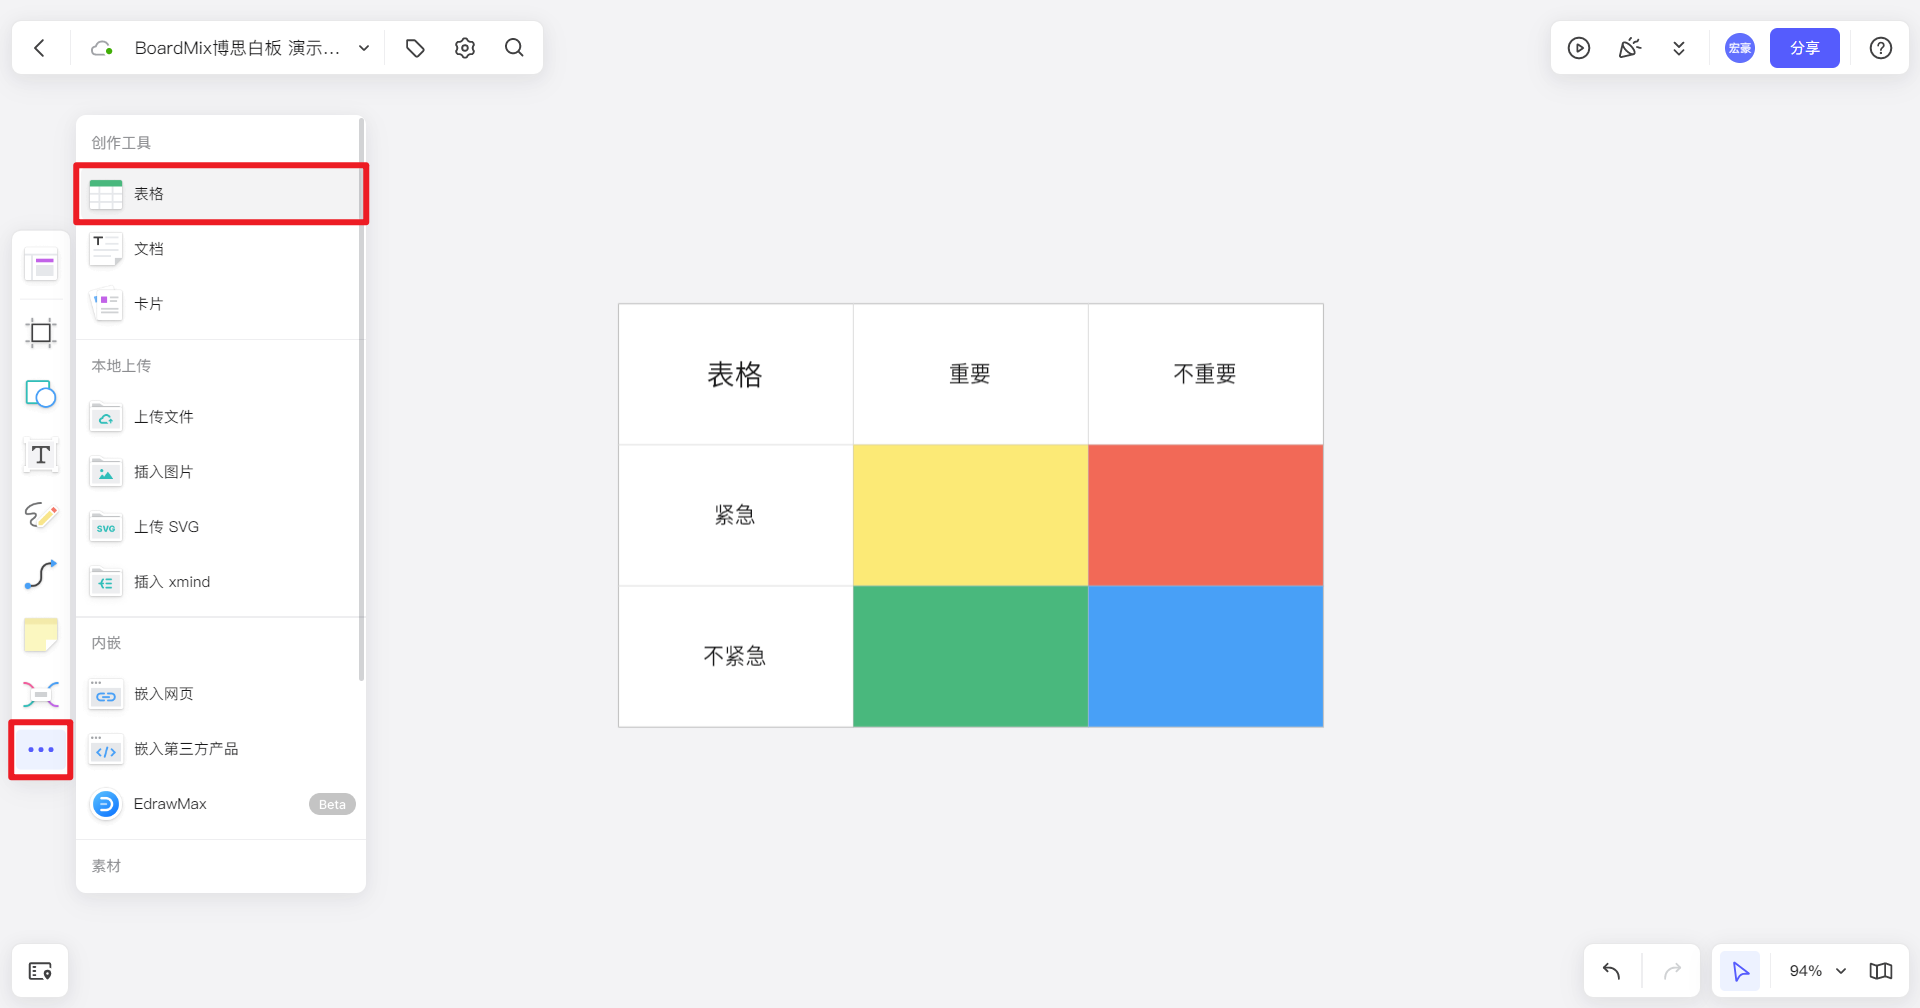Select the template tool in sidebar
This screenshot has width=1920, height=1008.
click(x=41, y=265)
